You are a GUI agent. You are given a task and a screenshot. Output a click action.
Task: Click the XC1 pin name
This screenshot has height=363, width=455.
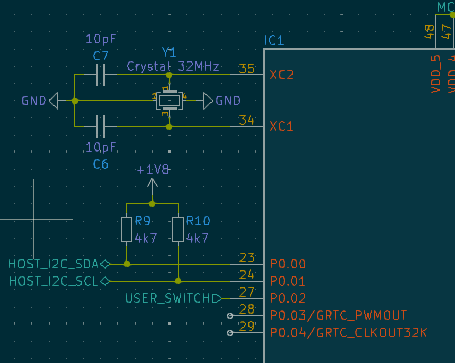281,126
